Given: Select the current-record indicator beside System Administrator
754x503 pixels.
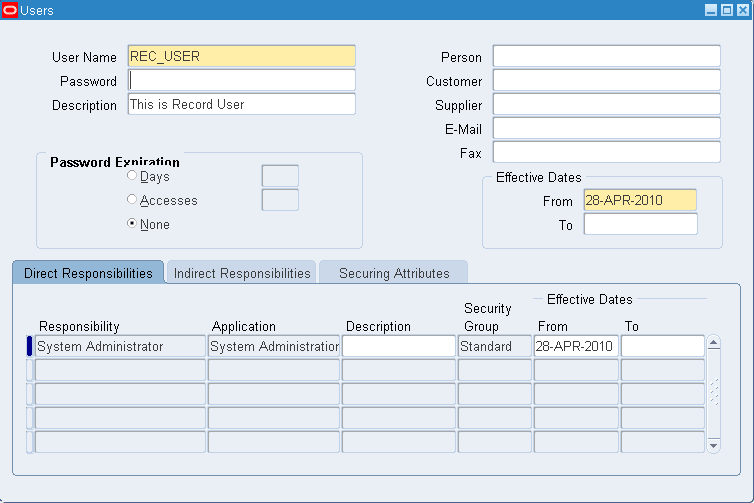Looking at the screenshot, I should tap(29, 346).
